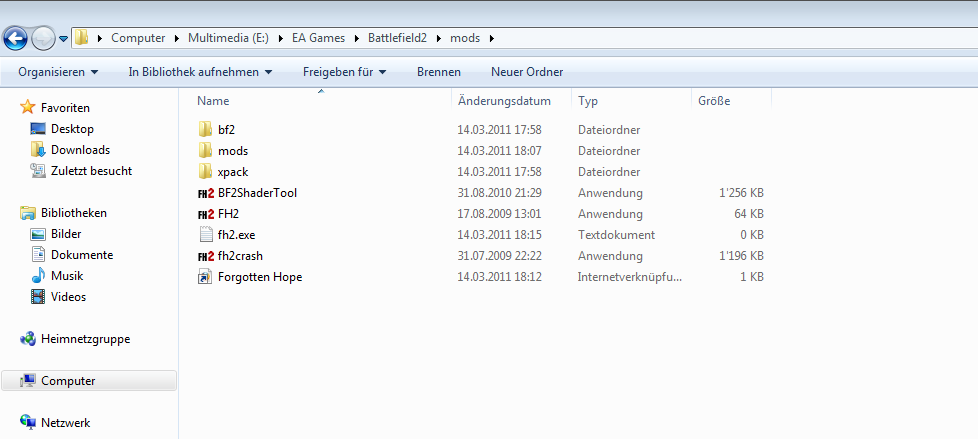Click the Internetverknüpfu... type cell
Screen dimensions: 978x439
click(630, 277)
